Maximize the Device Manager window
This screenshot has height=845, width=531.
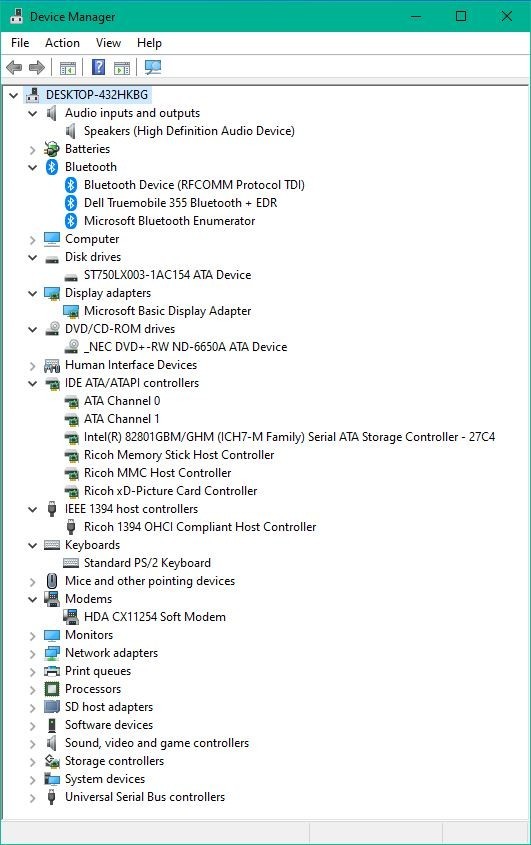click(461, 16)
